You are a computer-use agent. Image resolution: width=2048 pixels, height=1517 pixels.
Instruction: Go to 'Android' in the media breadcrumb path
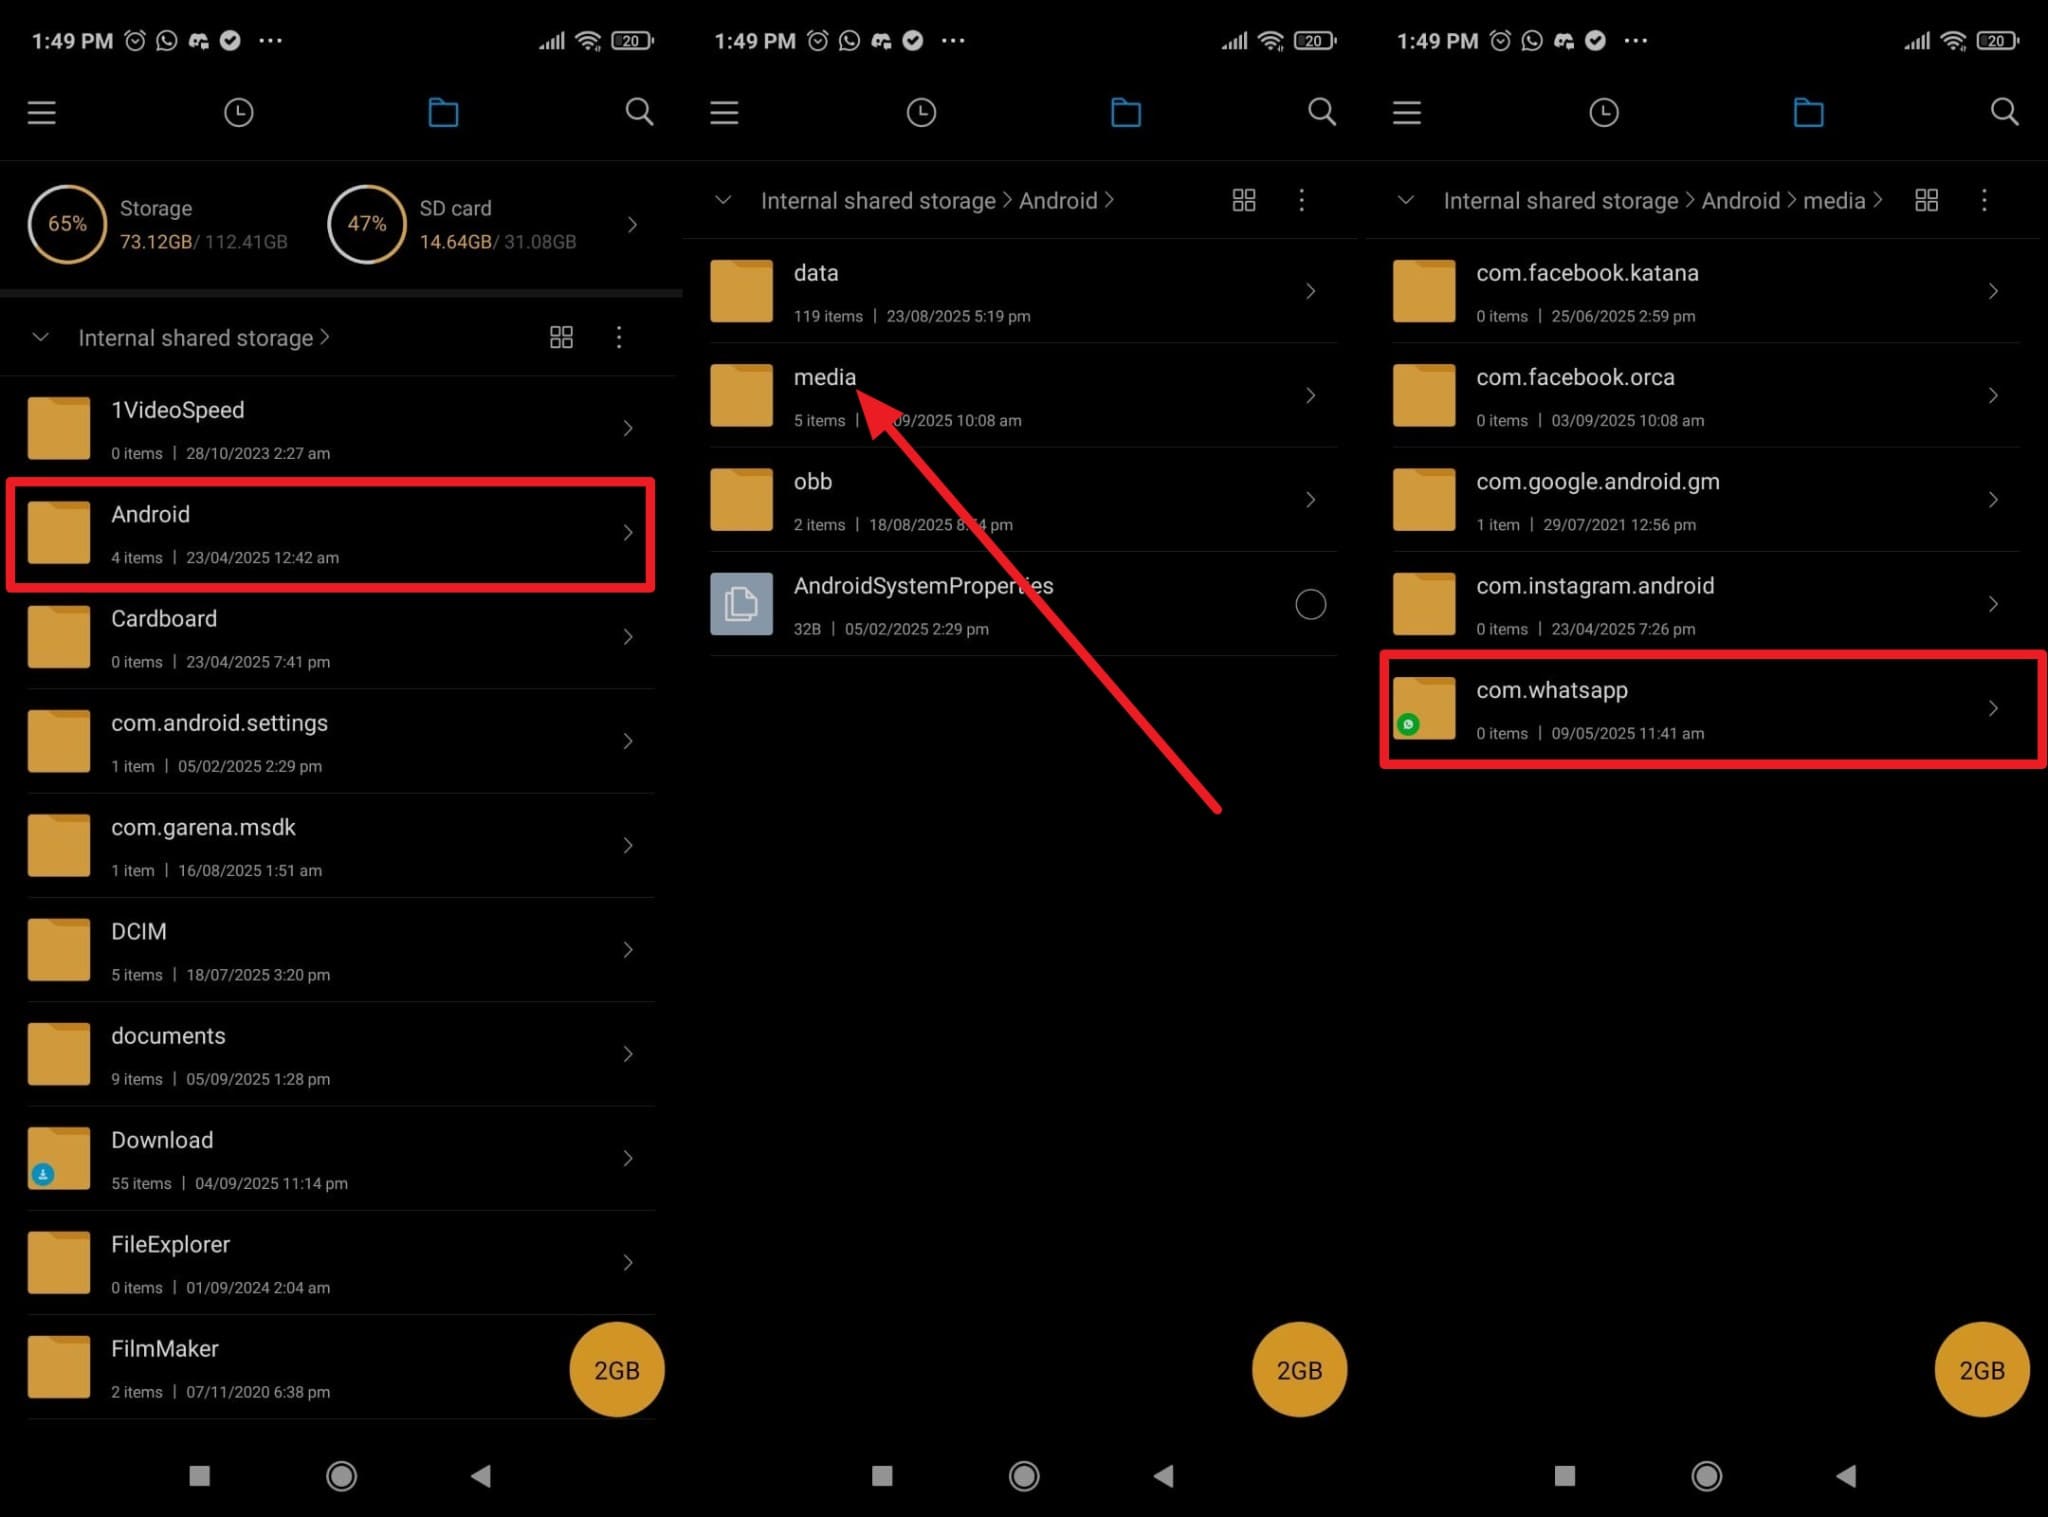[1740, 201]
